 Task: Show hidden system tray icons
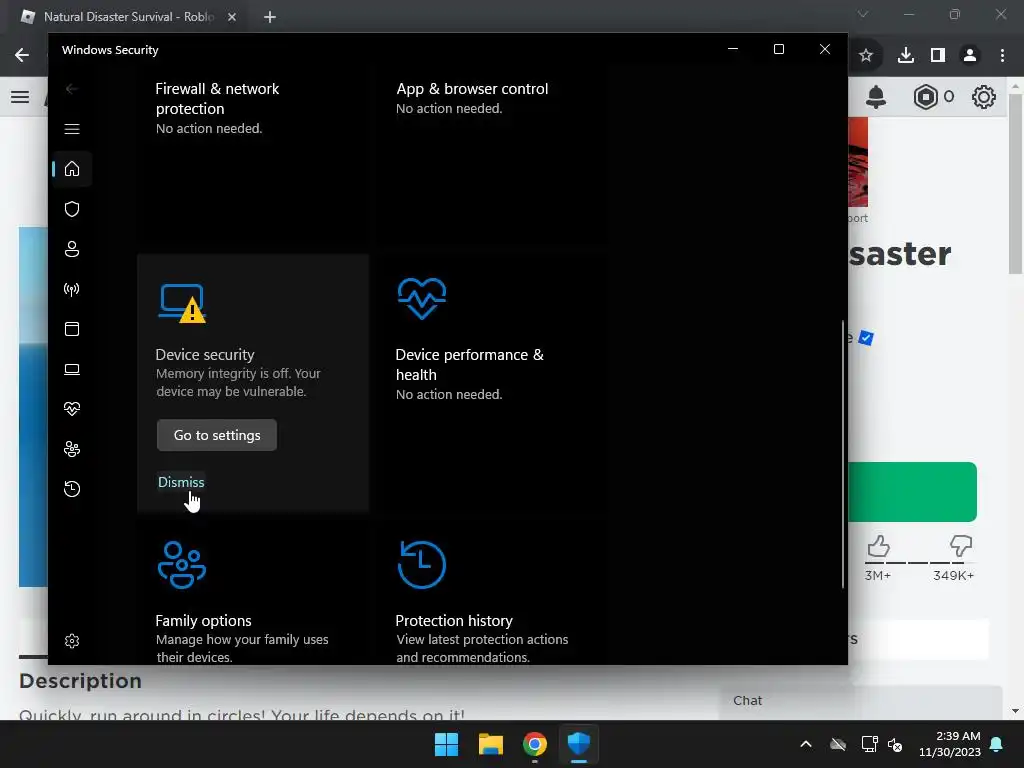tap(806, 744)
